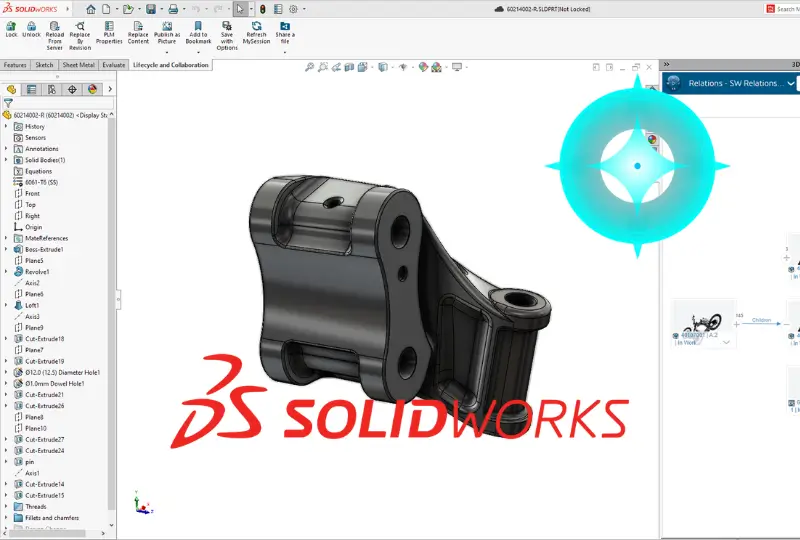Image resolution: width=800 pixels, height=540 pixels.
Task: Click the Zoom to Fit icon
Action: point(309,67)
